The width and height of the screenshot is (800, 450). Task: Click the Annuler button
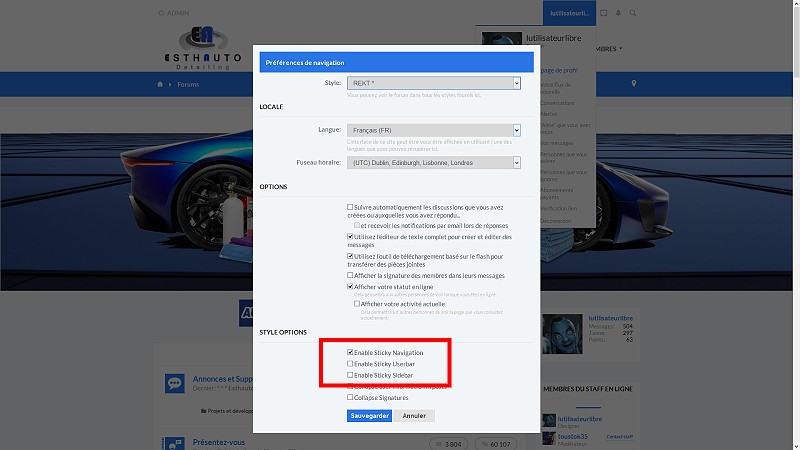click(414, 415)
